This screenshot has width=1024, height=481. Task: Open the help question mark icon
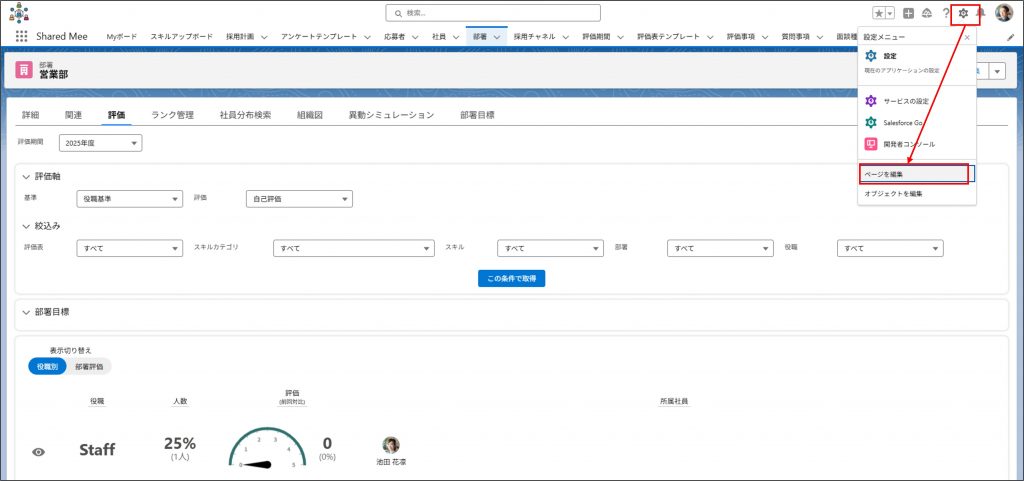coord(945,13)
